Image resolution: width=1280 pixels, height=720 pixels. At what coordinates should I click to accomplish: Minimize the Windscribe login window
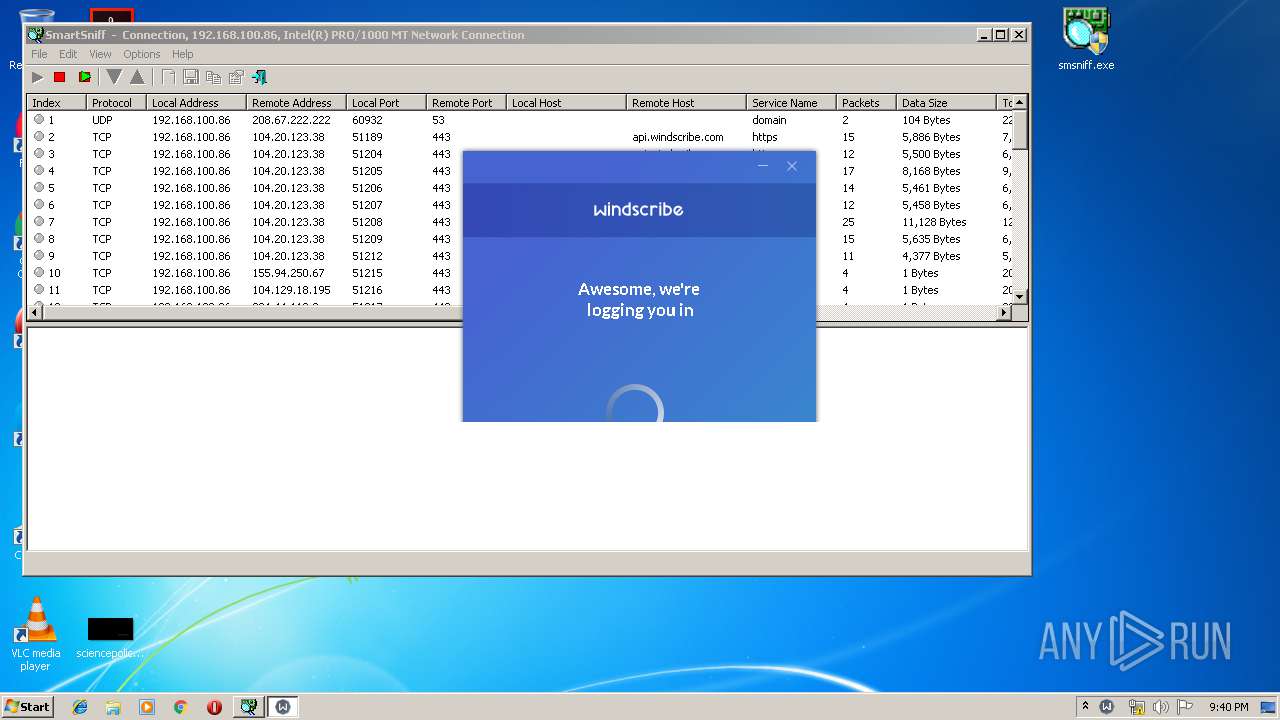(763, 166)
